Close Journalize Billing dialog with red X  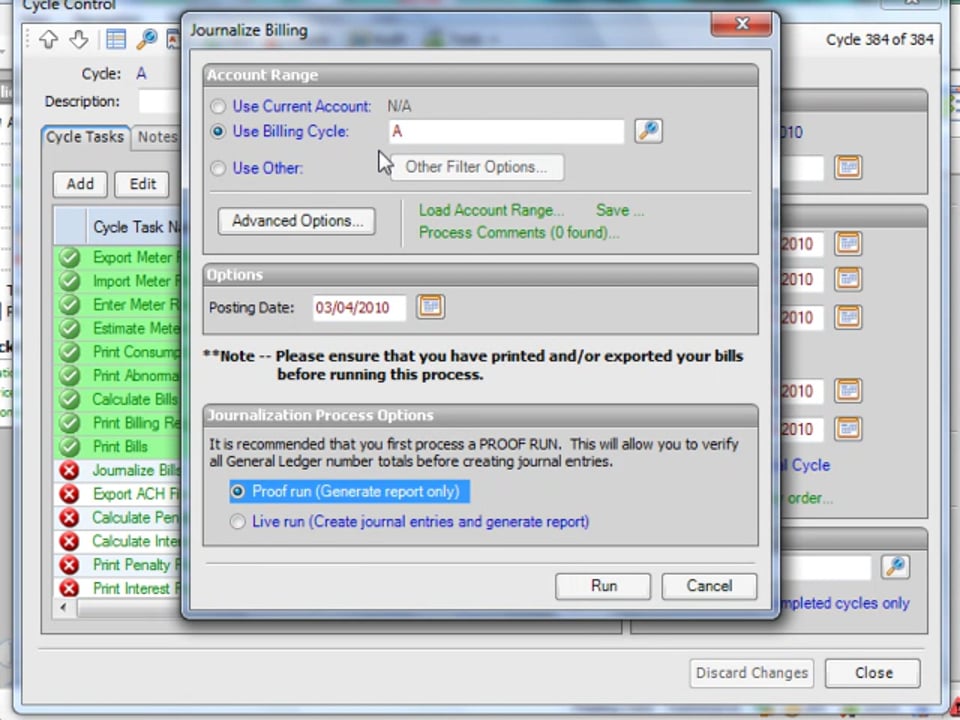pos(741,24)
